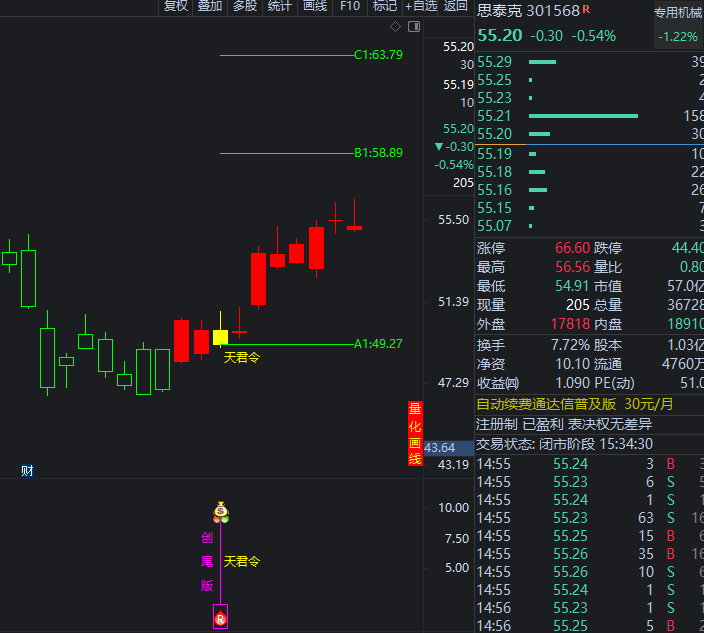Image resolution: width=704 pixels, height=633 pixels.
Task: Open F10 company information
Action: pyautogui.click(x=349, y=6)
